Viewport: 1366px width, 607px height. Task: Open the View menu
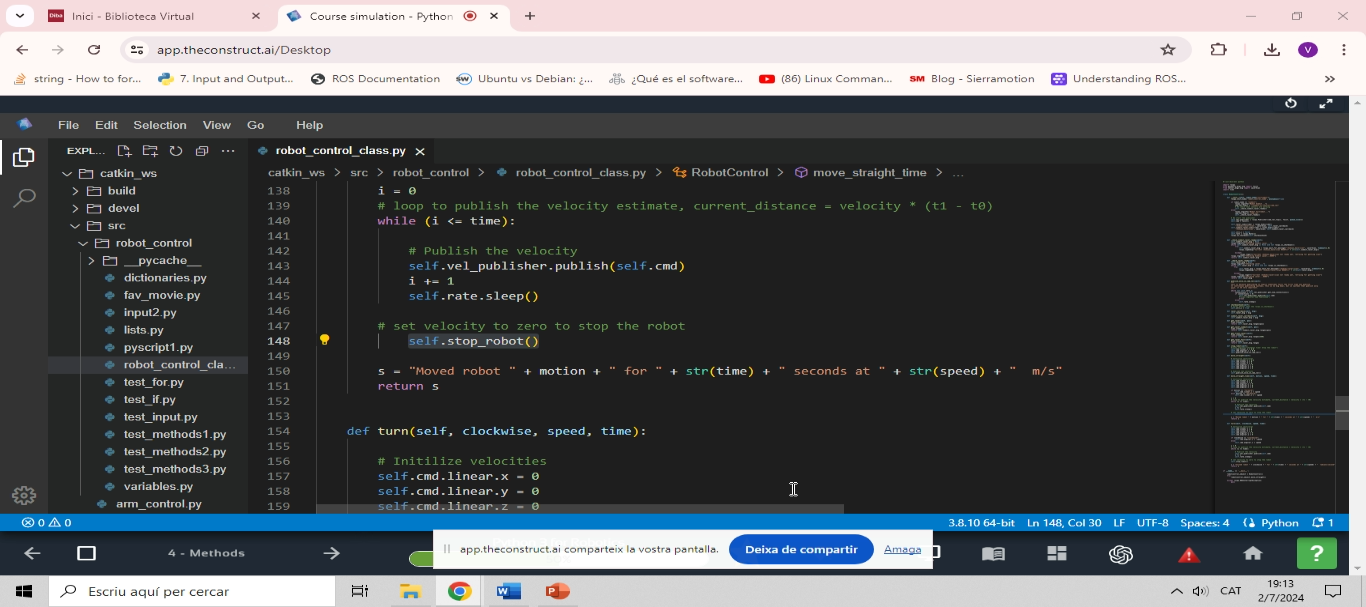pos(217,125)
